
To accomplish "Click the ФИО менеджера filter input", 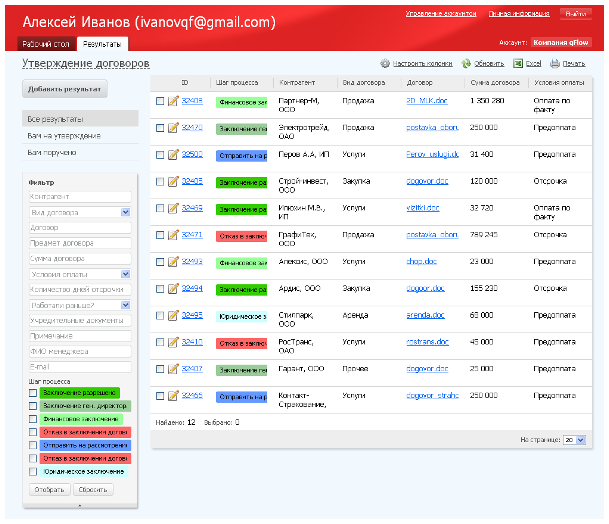I will click(80, 352).
